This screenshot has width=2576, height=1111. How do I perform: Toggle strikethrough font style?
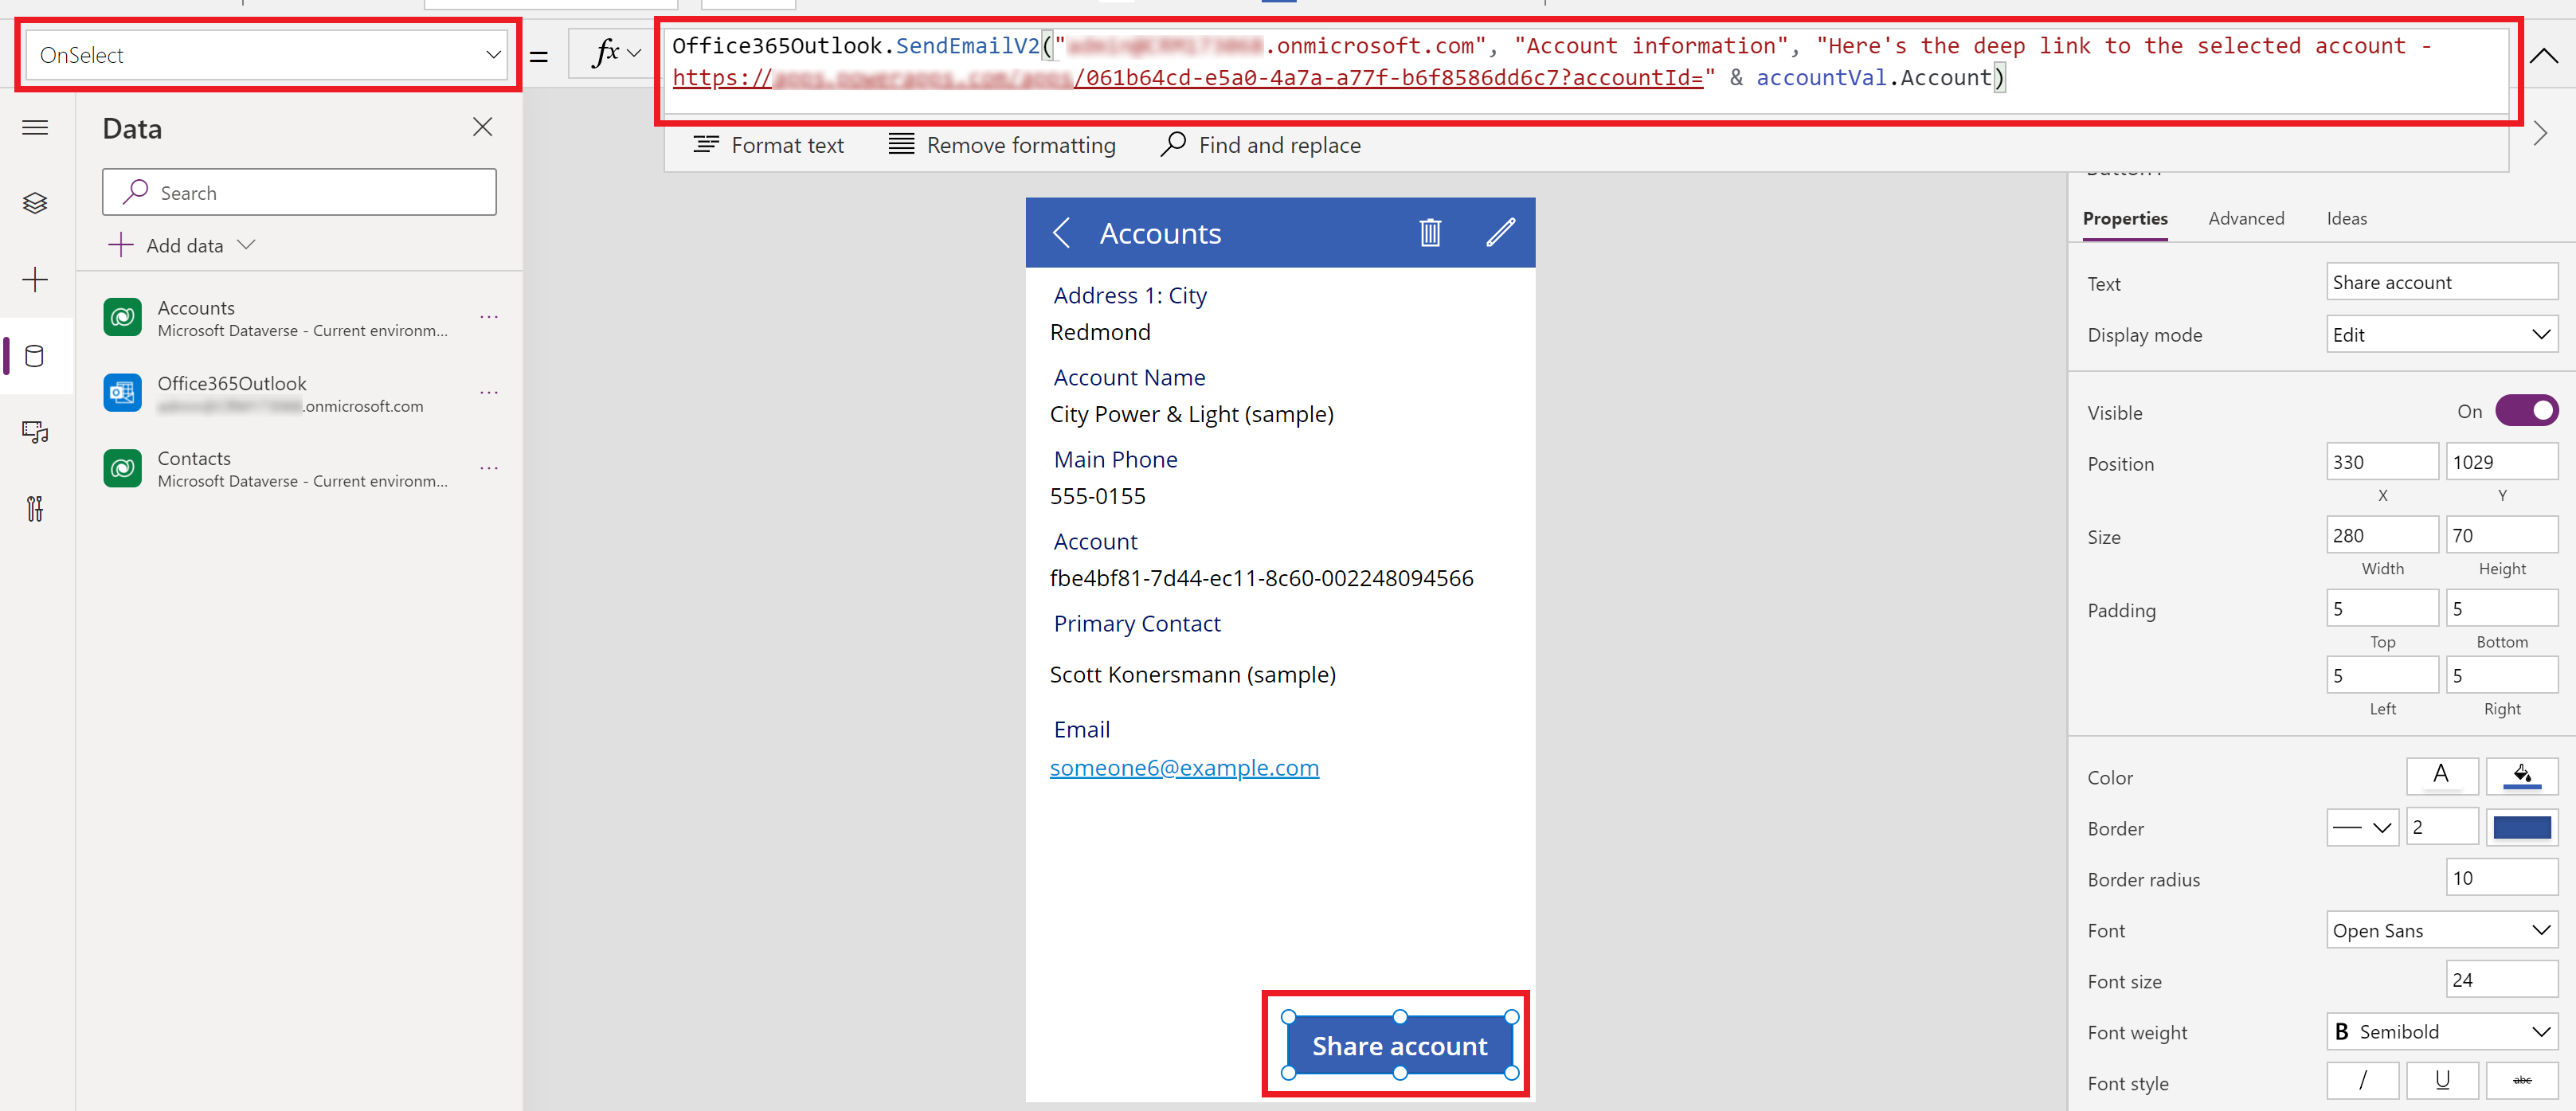tap(2522, 1082)
